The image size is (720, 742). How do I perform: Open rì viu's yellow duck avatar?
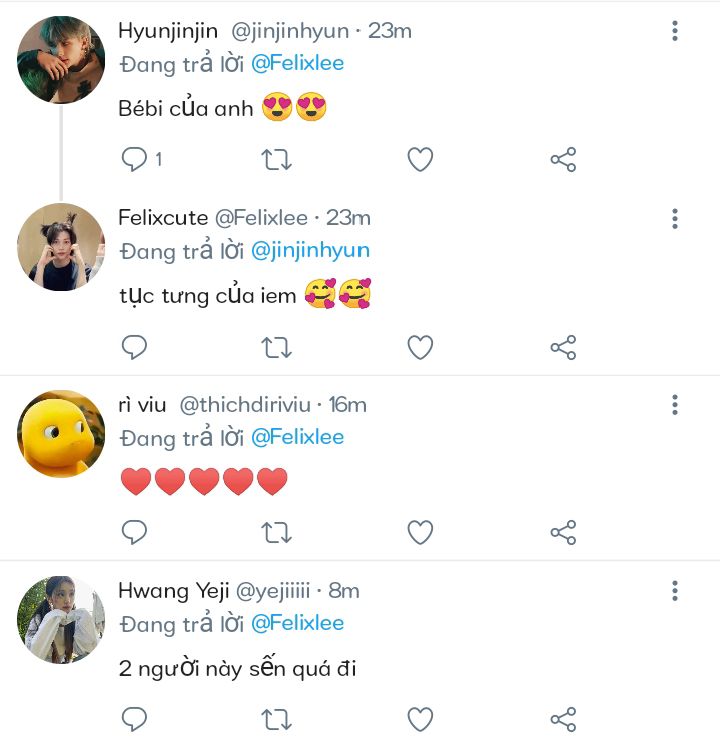61,433
